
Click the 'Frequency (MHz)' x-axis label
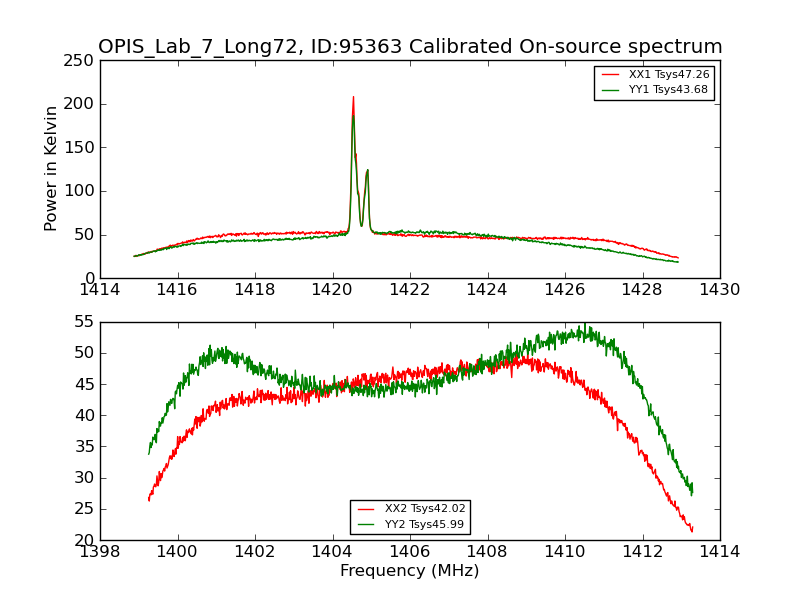pyautogui.click(x=410, y=571)
